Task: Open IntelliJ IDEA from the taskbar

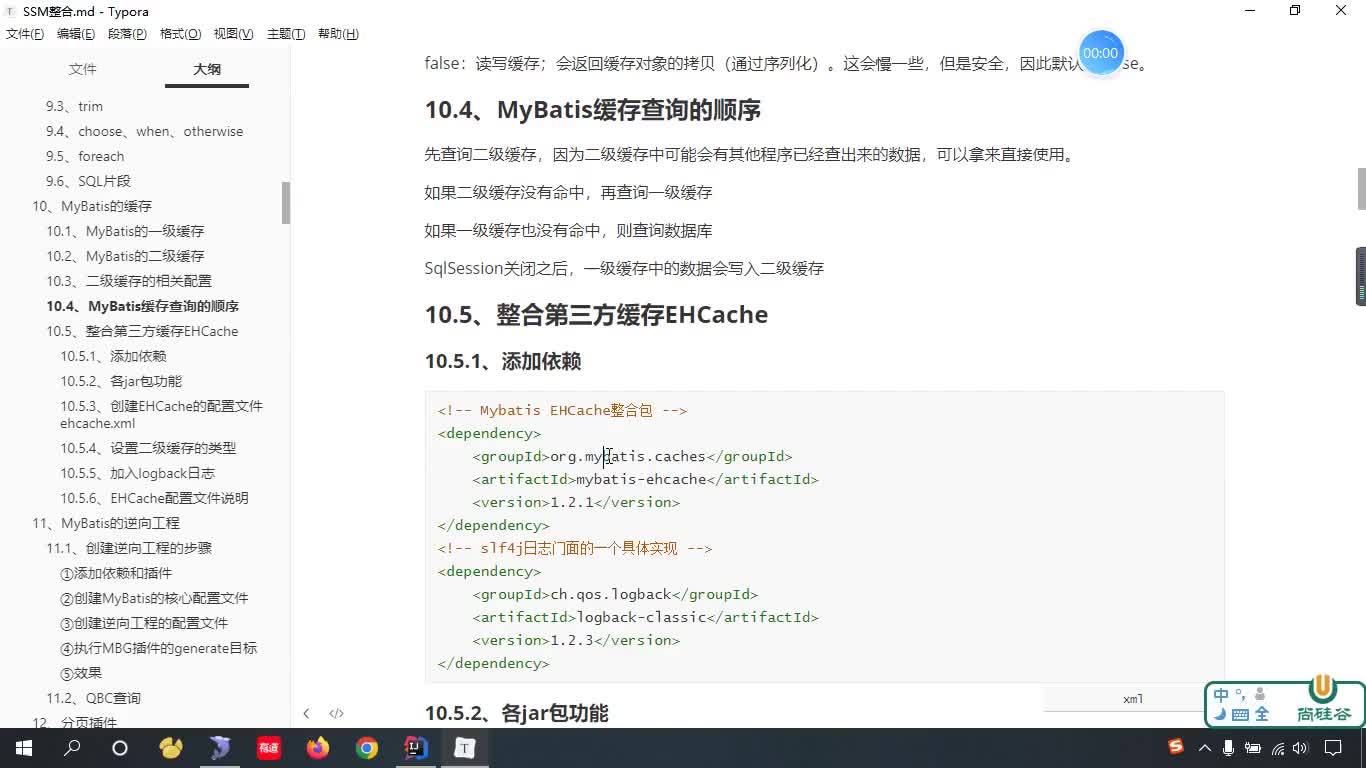Action: click(416, 748)
